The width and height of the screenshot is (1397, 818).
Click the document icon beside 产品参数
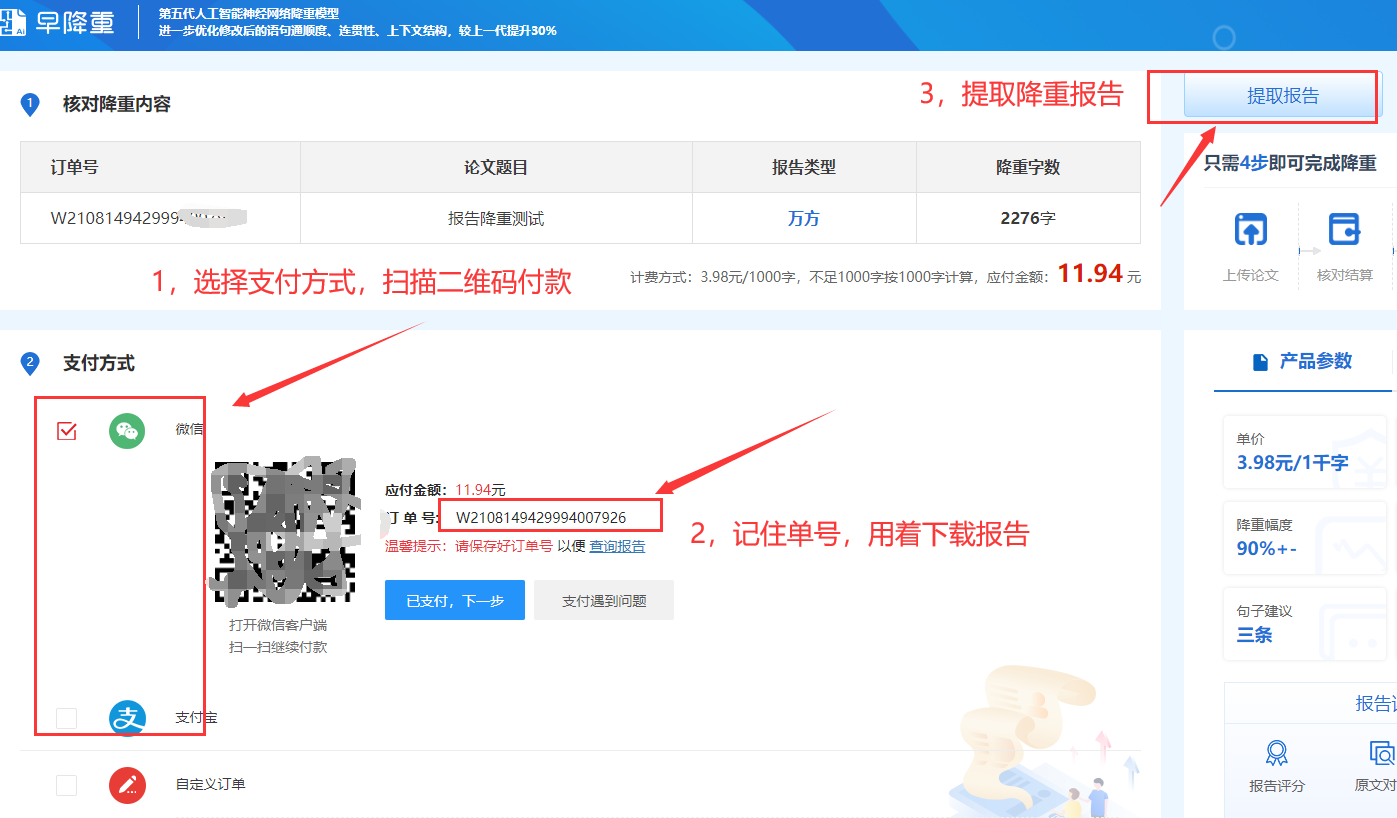(1261, 362)
